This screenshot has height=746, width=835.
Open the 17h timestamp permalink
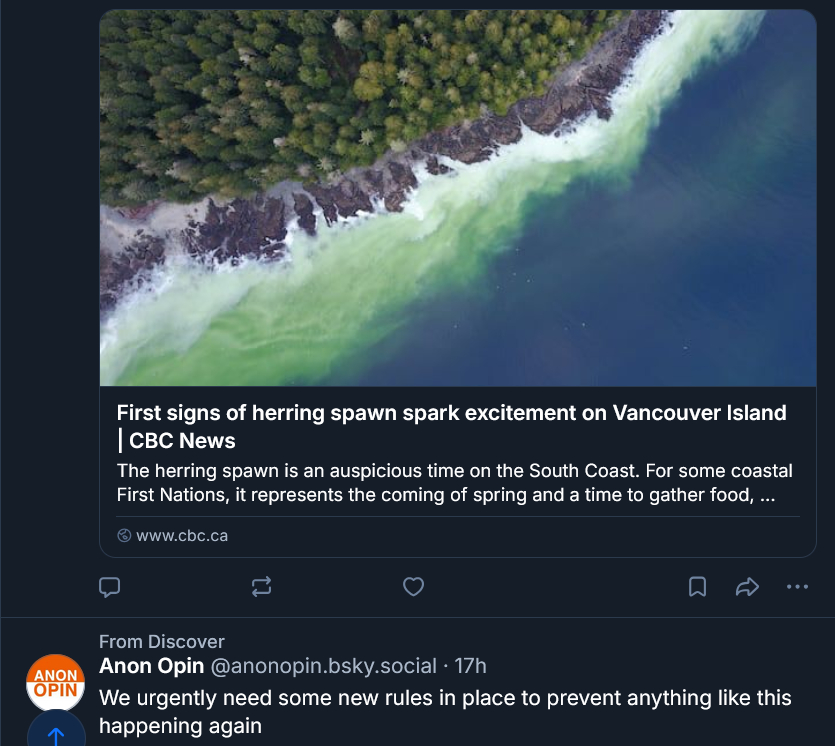(x=470, y=666)
